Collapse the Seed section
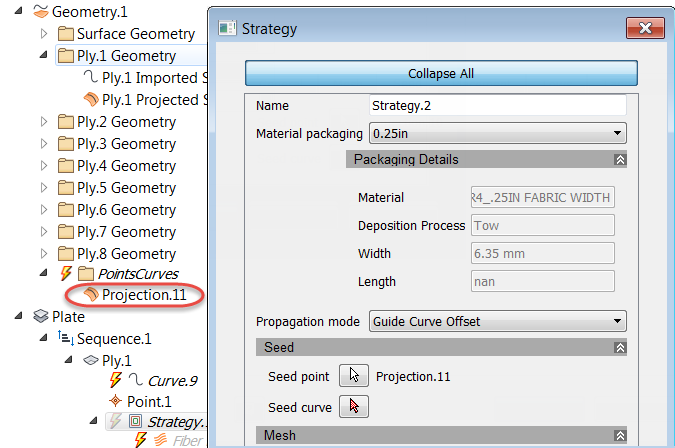This screenshot has height=448, width=675. point(620,348)
